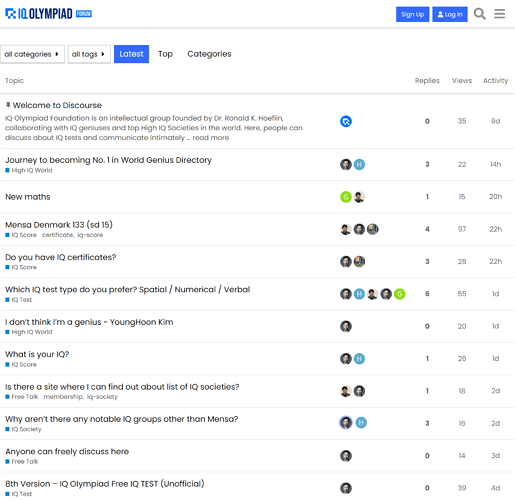Open the hamburger menu icon
This screenshot has width=515, height=500.
pos(499,14)
